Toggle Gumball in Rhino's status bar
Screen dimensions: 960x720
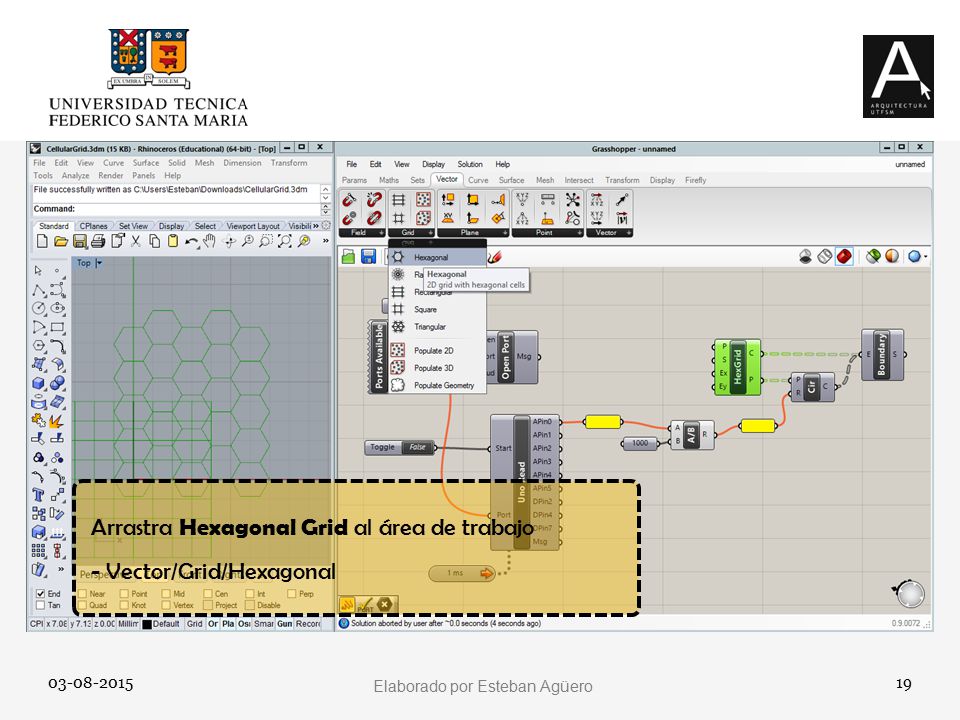tap(285, 624)
